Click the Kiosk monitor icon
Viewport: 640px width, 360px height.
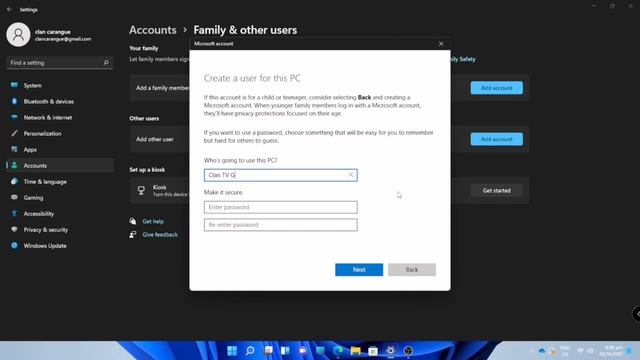point(141,190)
